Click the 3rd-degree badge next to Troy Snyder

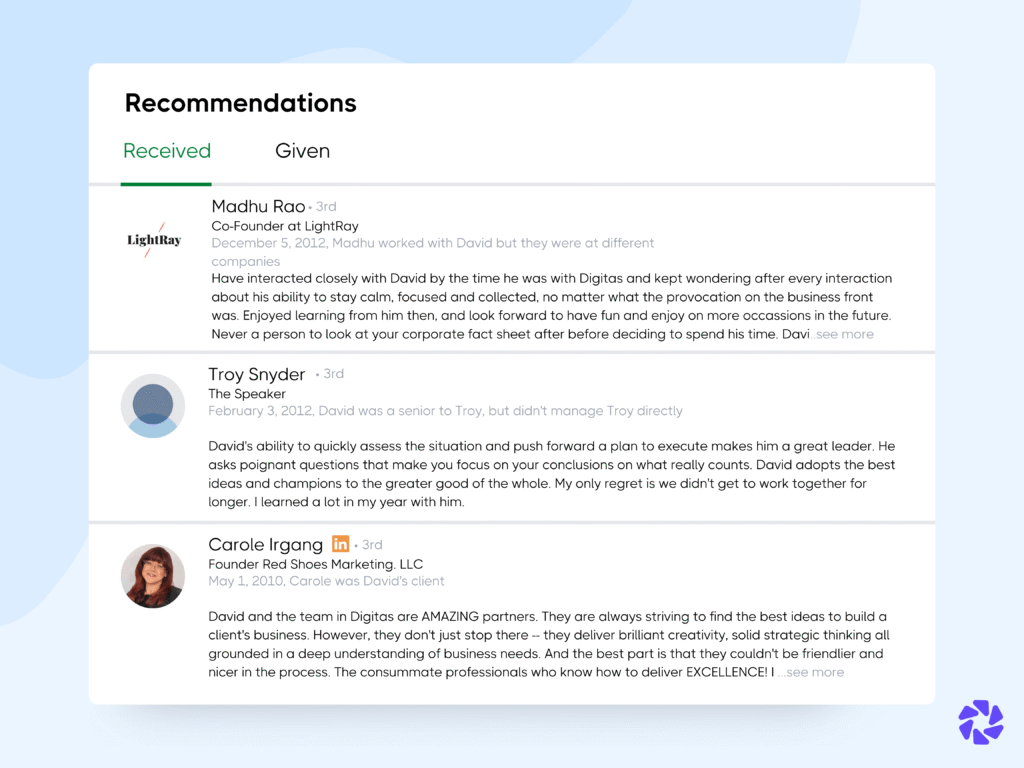pos(332,374)
